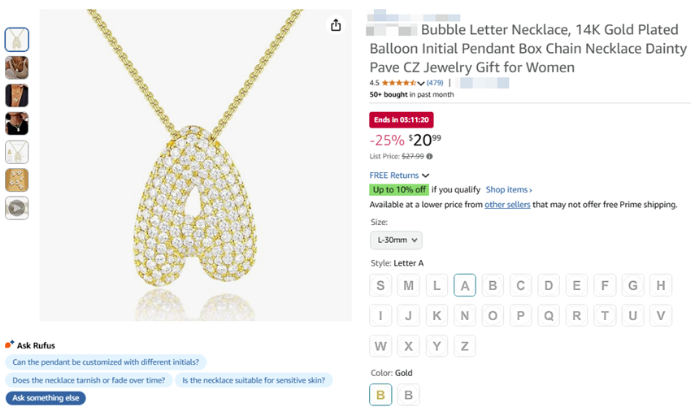Select the Gold color swatch
The width and height of the screenshot is (691, 418).
[x=381, y=395]
